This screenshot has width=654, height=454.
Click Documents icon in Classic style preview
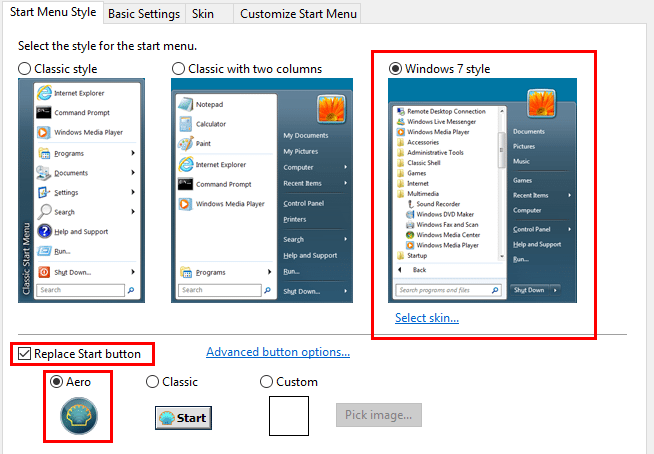pyautogui.click(x=43, y=173)
